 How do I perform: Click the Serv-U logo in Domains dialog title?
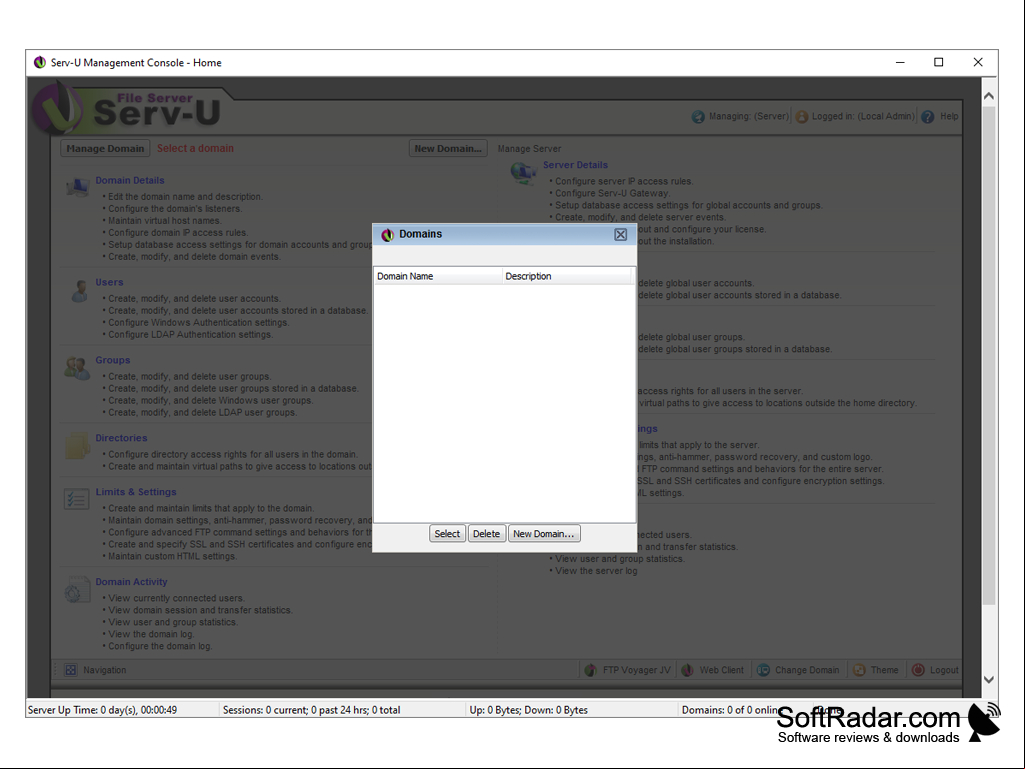388,235
